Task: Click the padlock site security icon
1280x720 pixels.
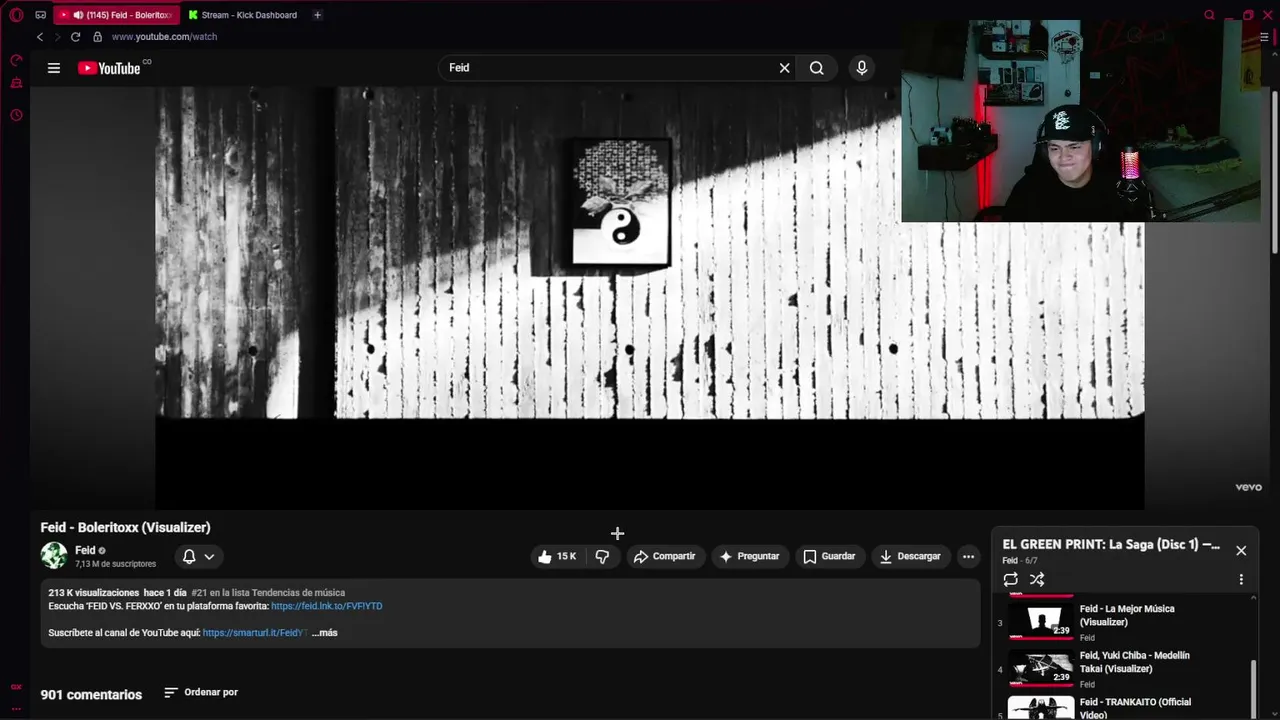Action: click(x=97, y=37)
